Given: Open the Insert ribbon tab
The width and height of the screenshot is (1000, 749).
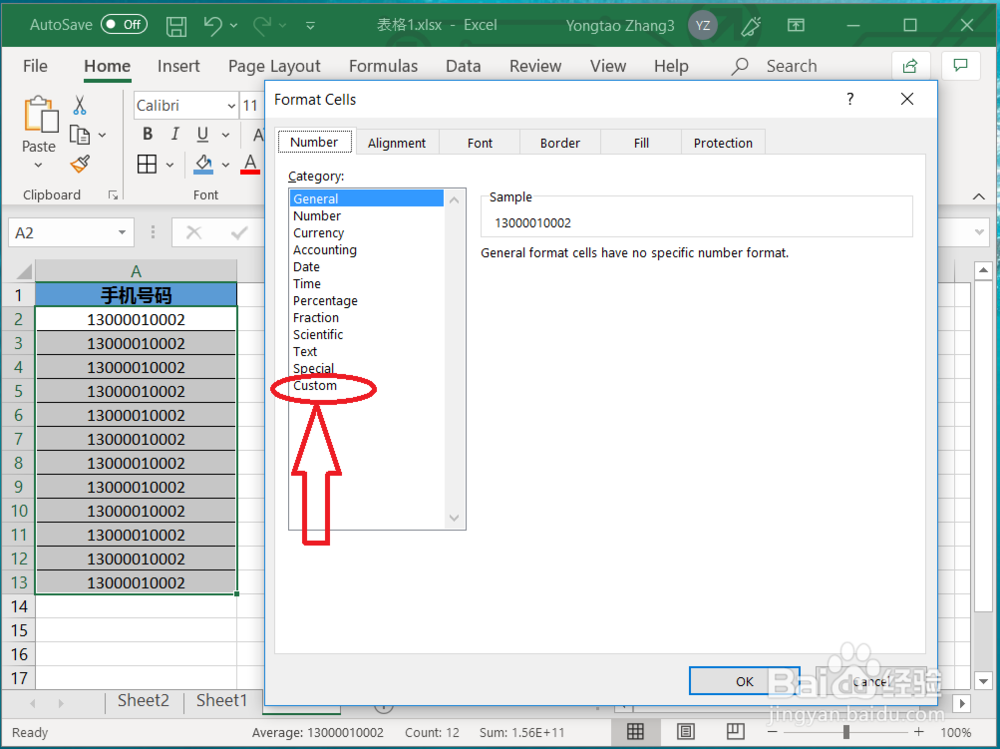Looking at the screenshot, I should point(178,66).
